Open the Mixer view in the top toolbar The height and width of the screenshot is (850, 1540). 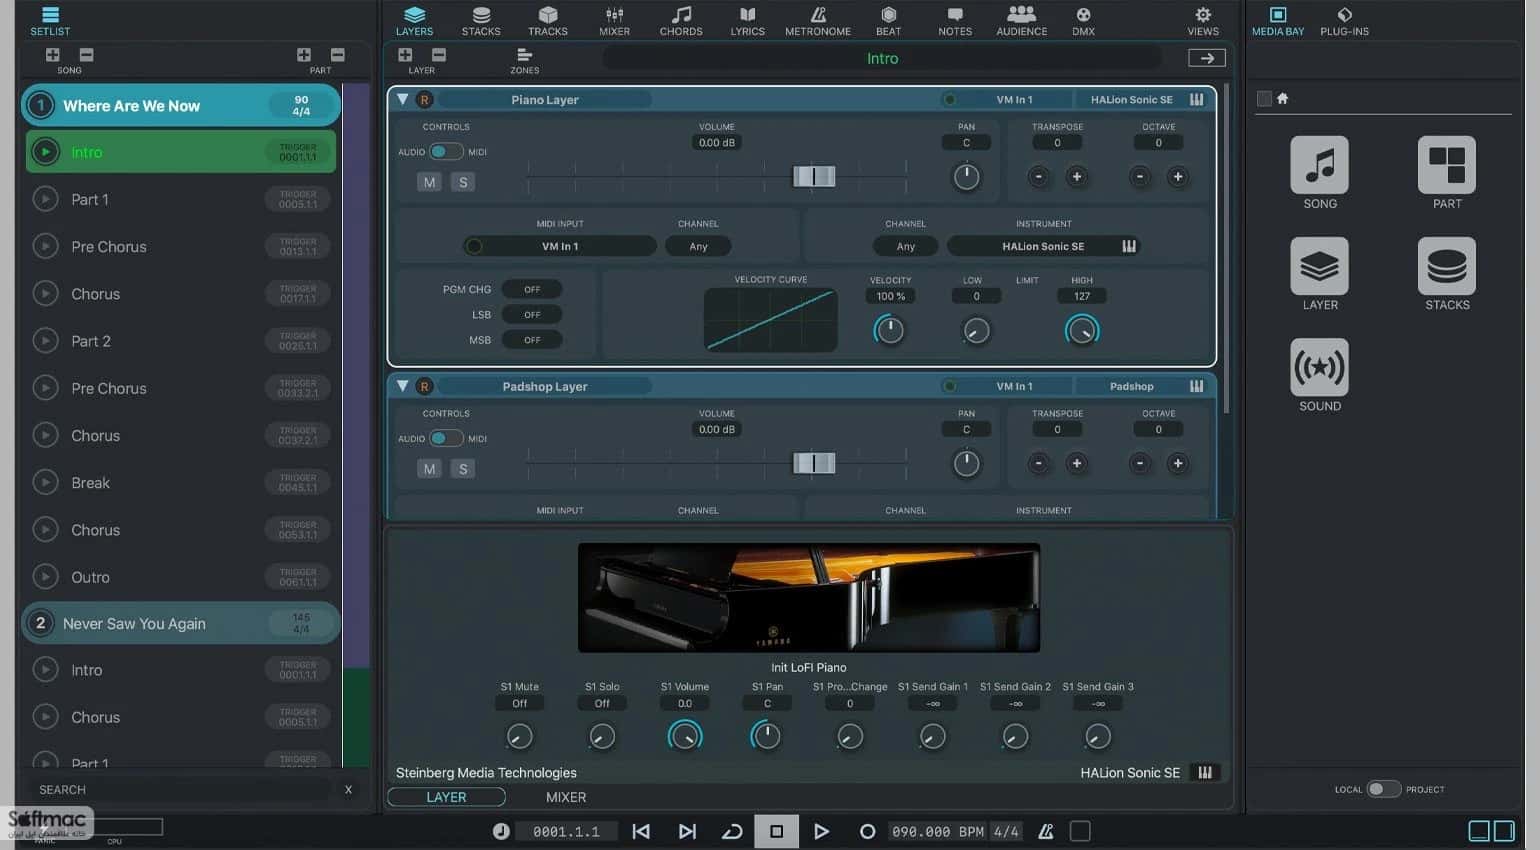click(x=614, y=21)
